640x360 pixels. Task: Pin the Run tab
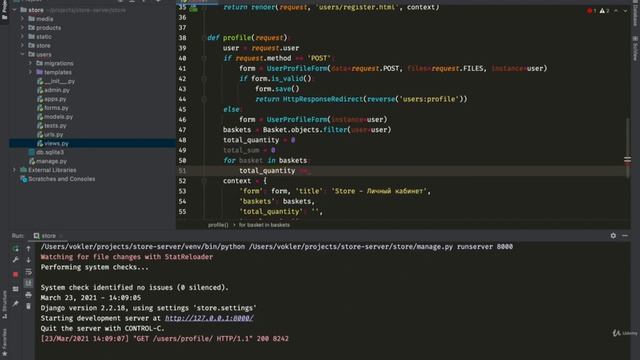pos(16,304)
